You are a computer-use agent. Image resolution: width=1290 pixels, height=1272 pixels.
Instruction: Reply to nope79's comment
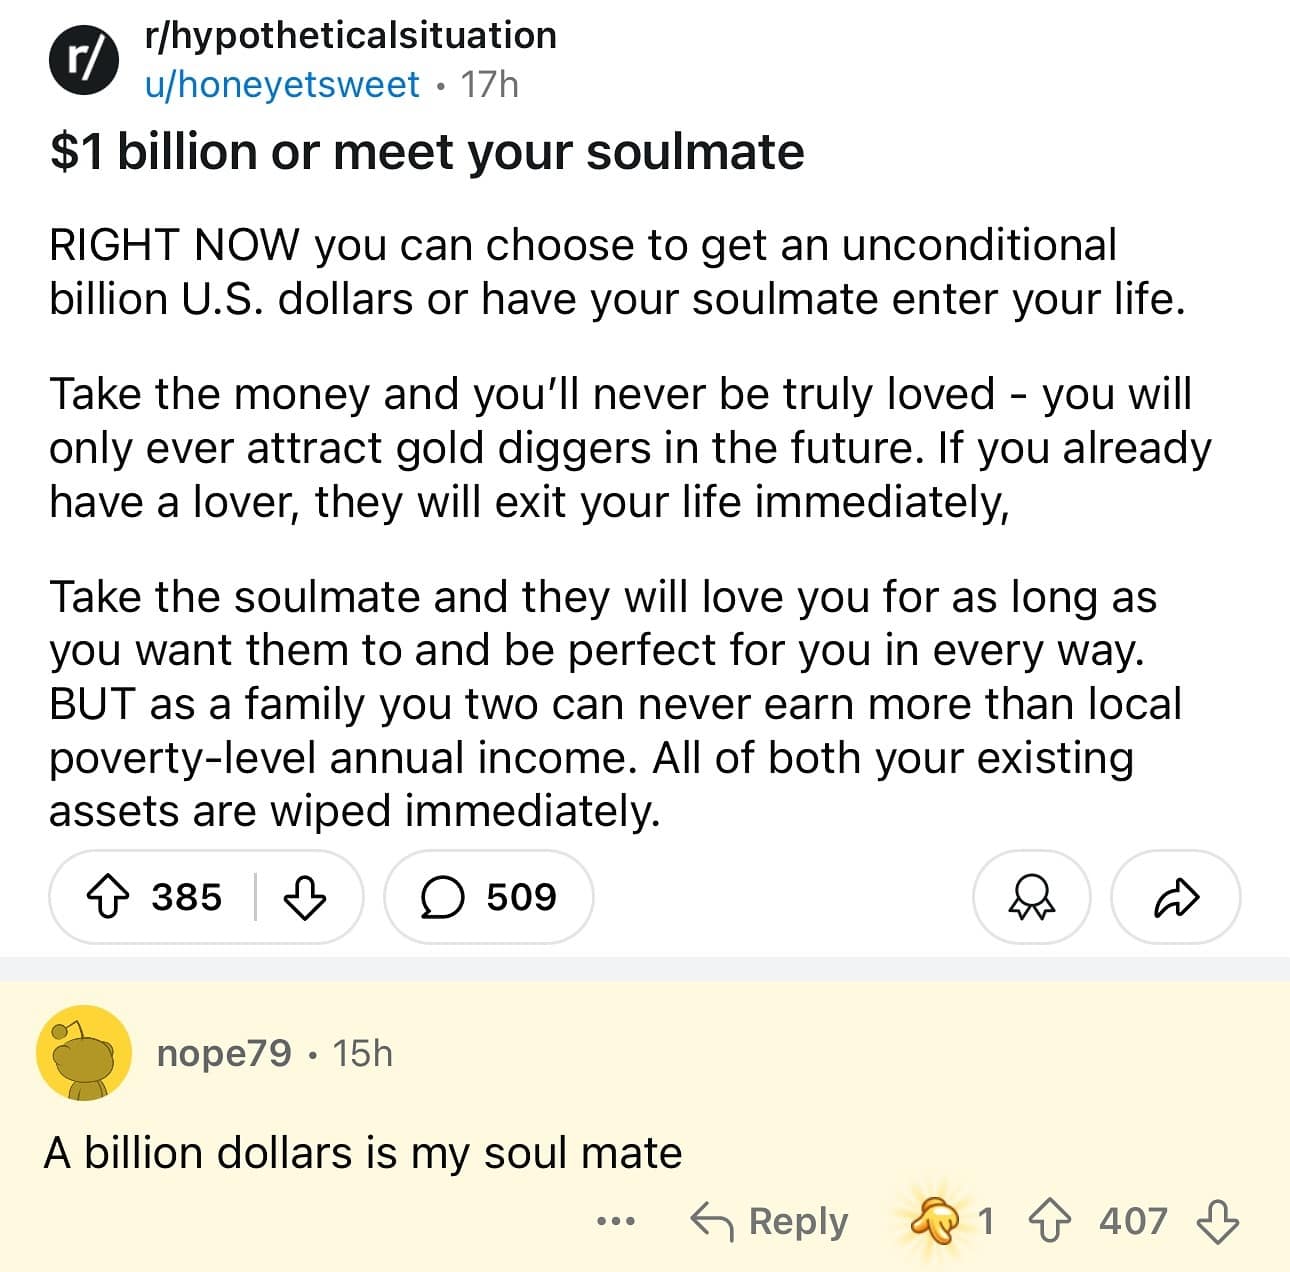click(770, 1222)
